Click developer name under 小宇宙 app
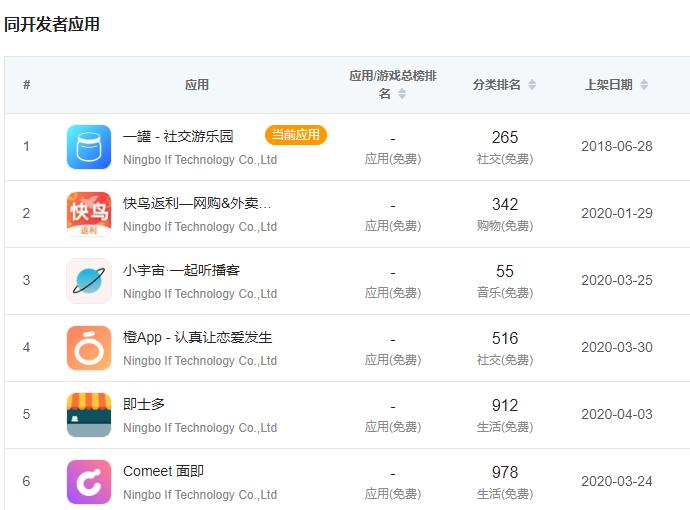Image resolution: width=690 pixels, height=510 pixels. click(200, 294)
